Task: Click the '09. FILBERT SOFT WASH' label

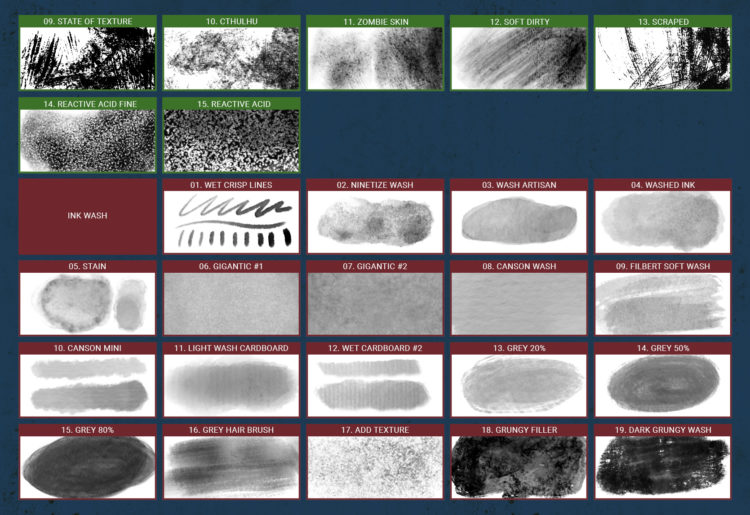Action: [663, 266]
